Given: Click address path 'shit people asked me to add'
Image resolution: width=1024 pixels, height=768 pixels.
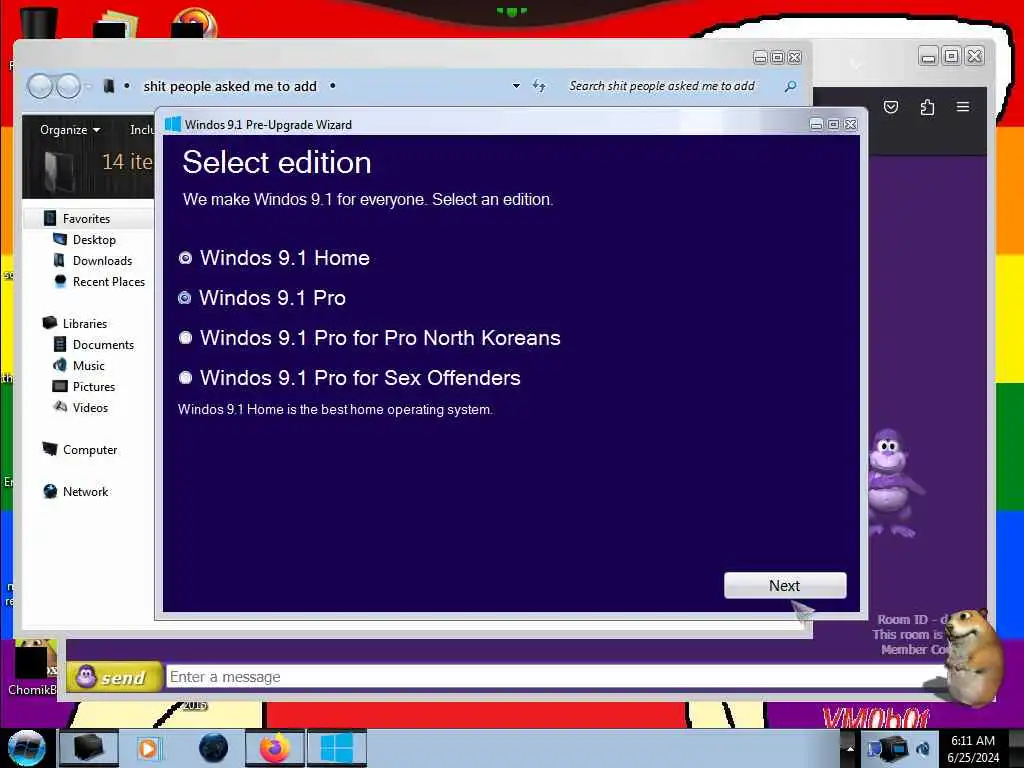Looking at the screenshot, I should click(x=230, y=86).
